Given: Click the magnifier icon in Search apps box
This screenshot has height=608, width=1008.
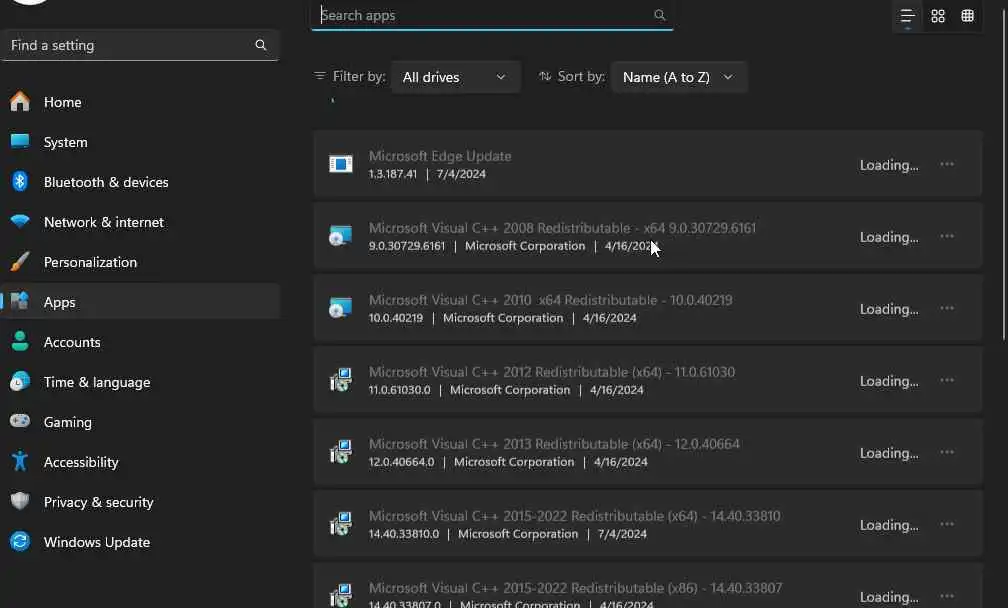Looking at the screenshot, I should pos(660,15).
